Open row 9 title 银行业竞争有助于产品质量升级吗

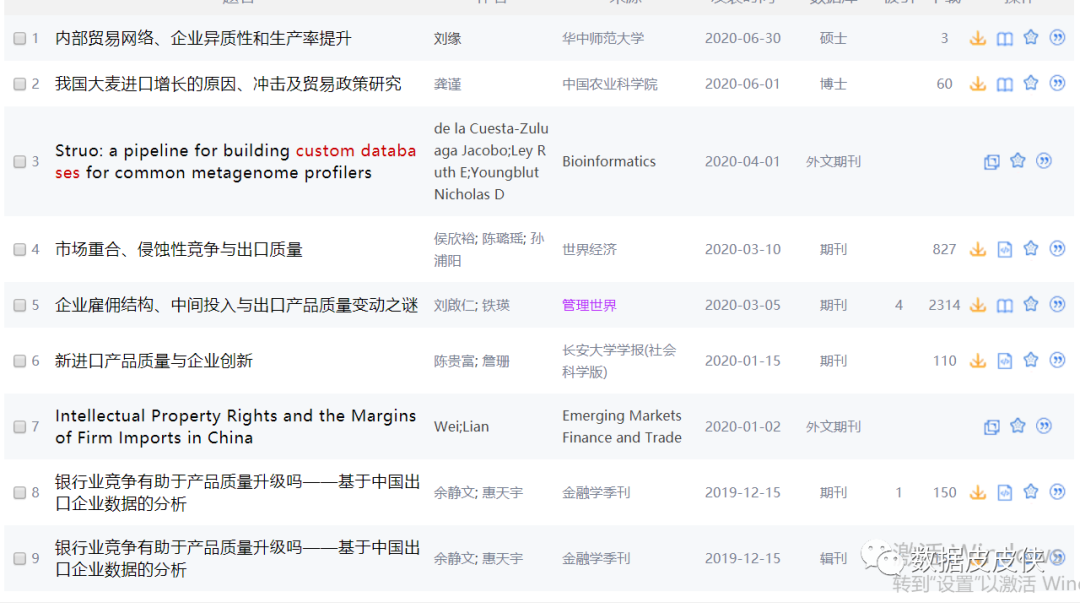coord(238,558)
